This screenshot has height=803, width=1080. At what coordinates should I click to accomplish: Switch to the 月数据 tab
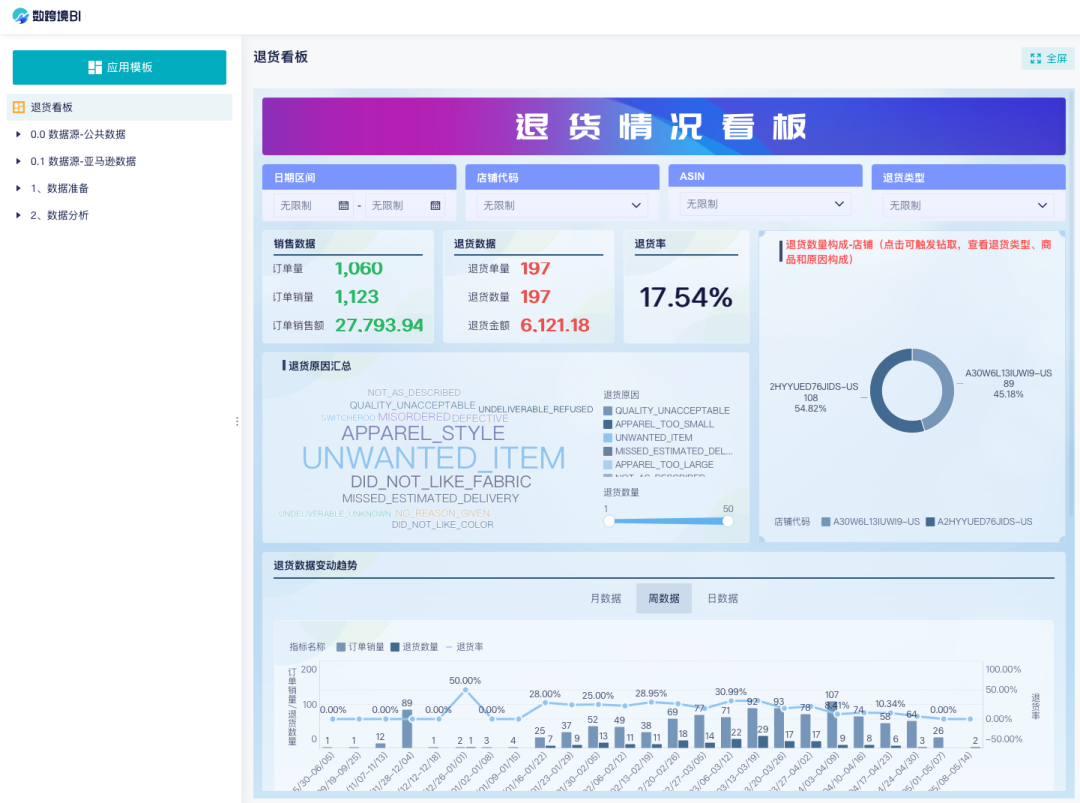tap(605, 598)
